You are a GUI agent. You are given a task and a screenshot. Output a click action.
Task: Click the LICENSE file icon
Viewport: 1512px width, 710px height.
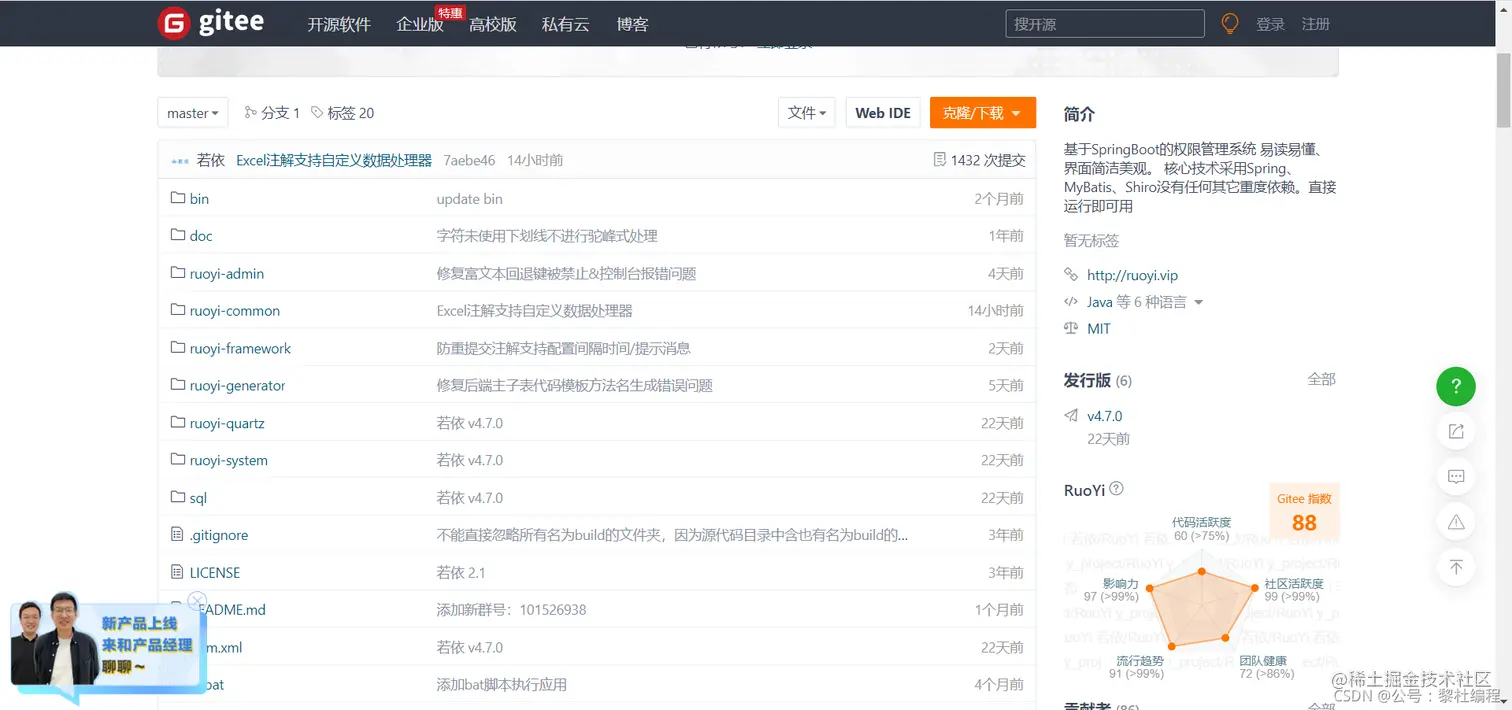coord(178,572)
